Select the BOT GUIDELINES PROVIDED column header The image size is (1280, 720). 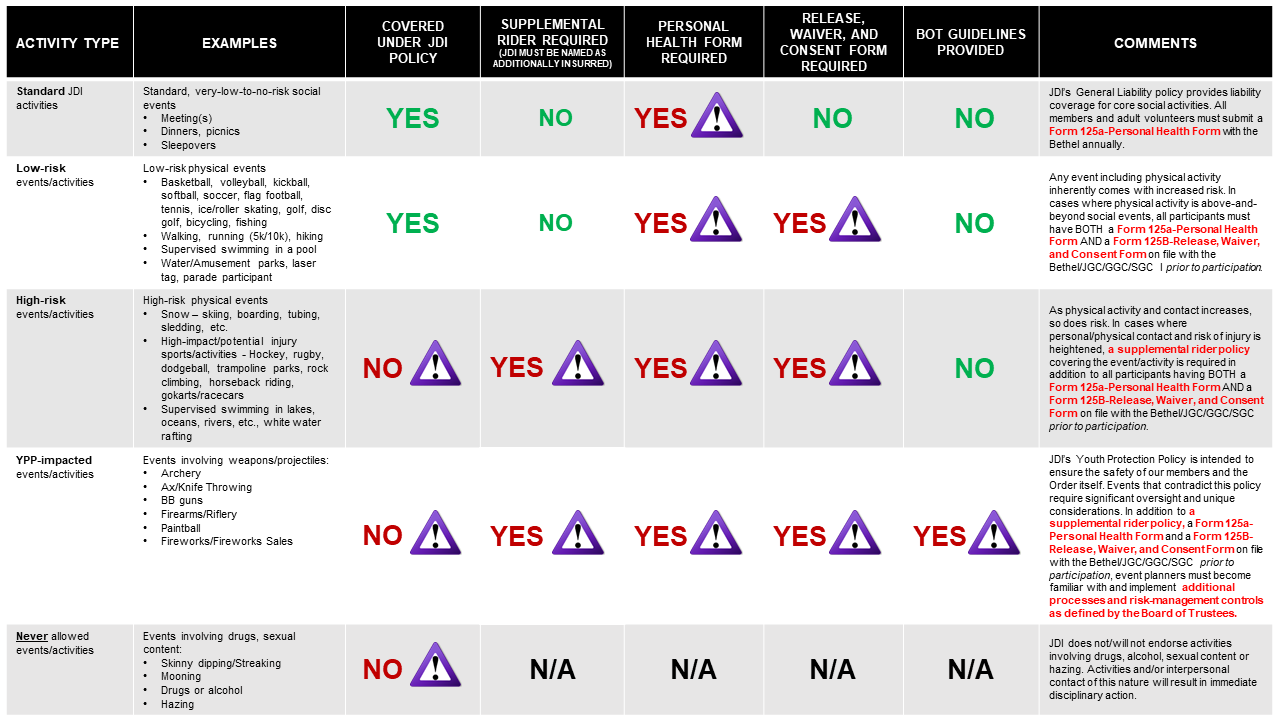pos(971,42)
